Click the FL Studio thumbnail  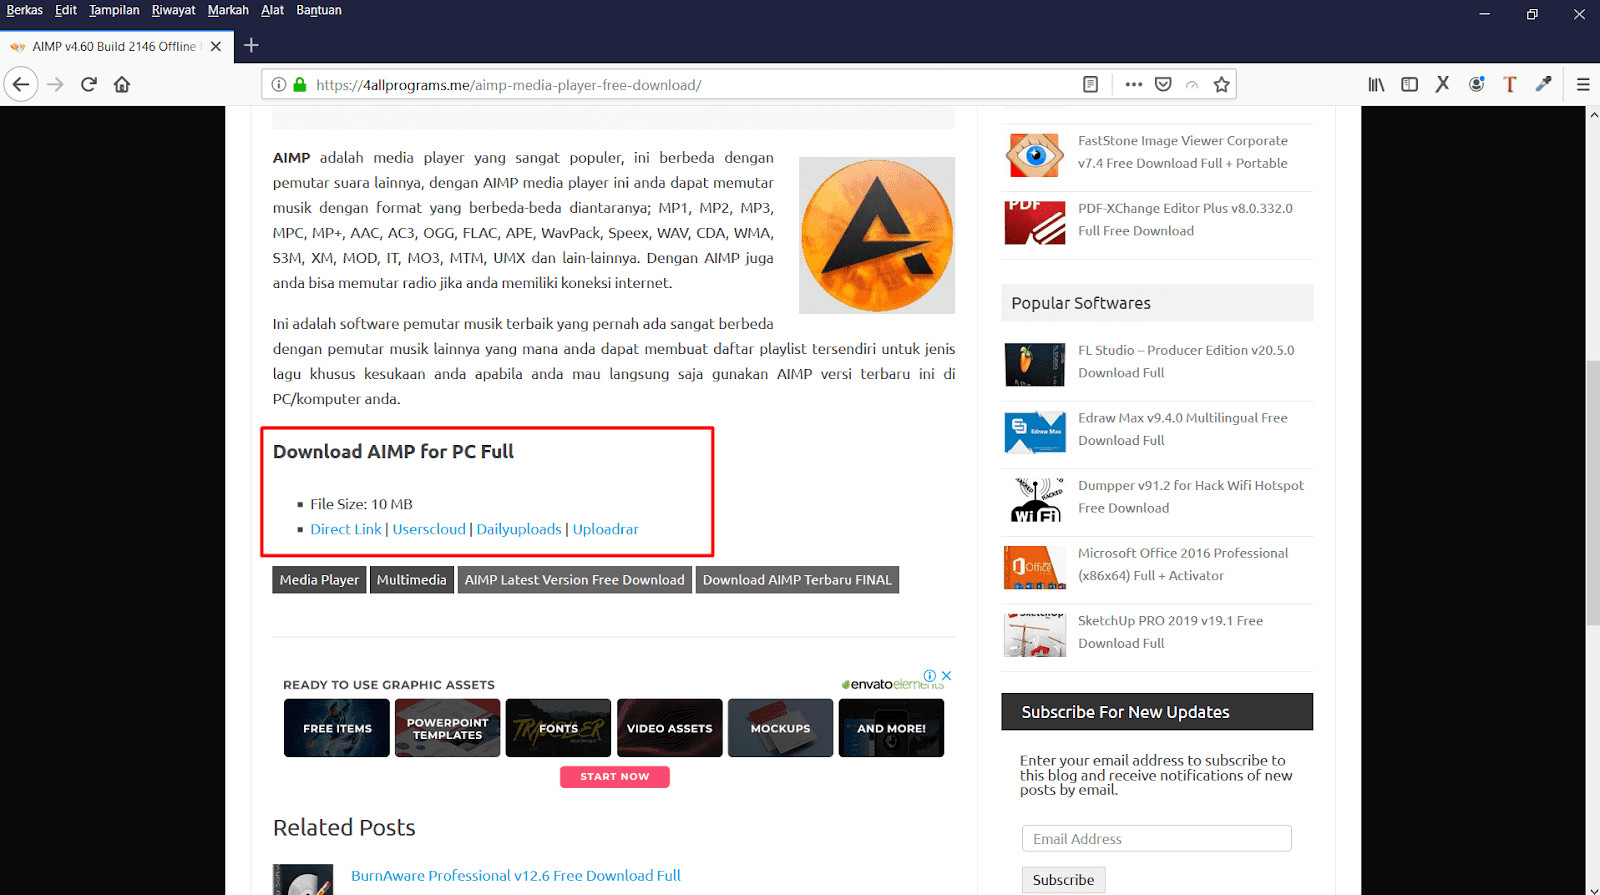1034,364
